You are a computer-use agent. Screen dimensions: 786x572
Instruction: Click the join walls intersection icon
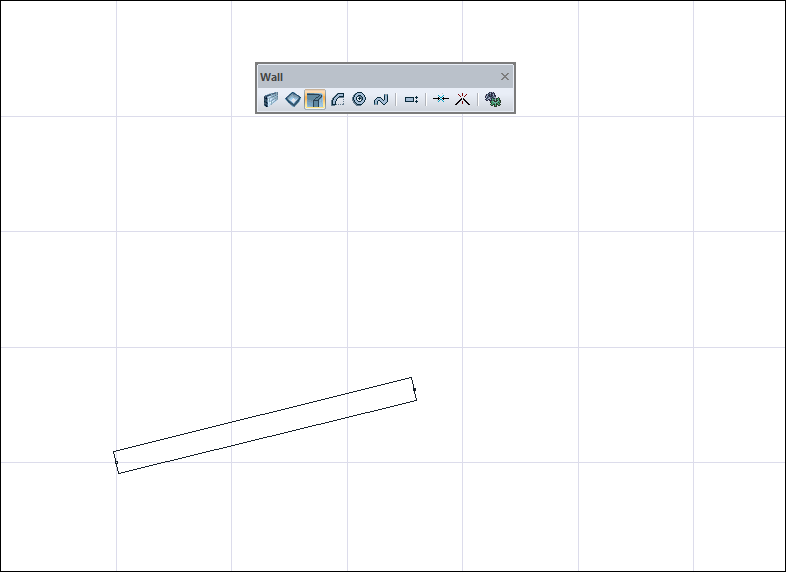coord(441,99)
